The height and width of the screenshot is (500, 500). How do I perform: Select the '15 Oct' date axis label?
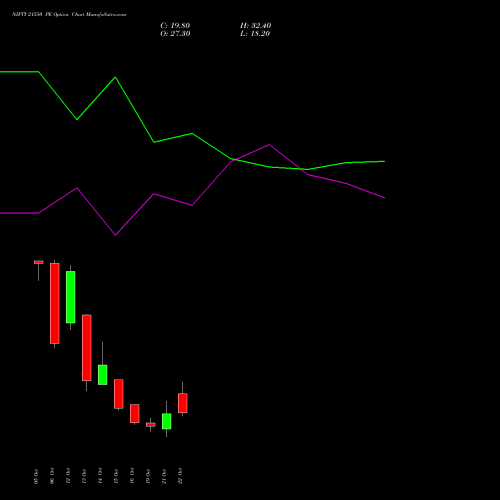(116, 476)
